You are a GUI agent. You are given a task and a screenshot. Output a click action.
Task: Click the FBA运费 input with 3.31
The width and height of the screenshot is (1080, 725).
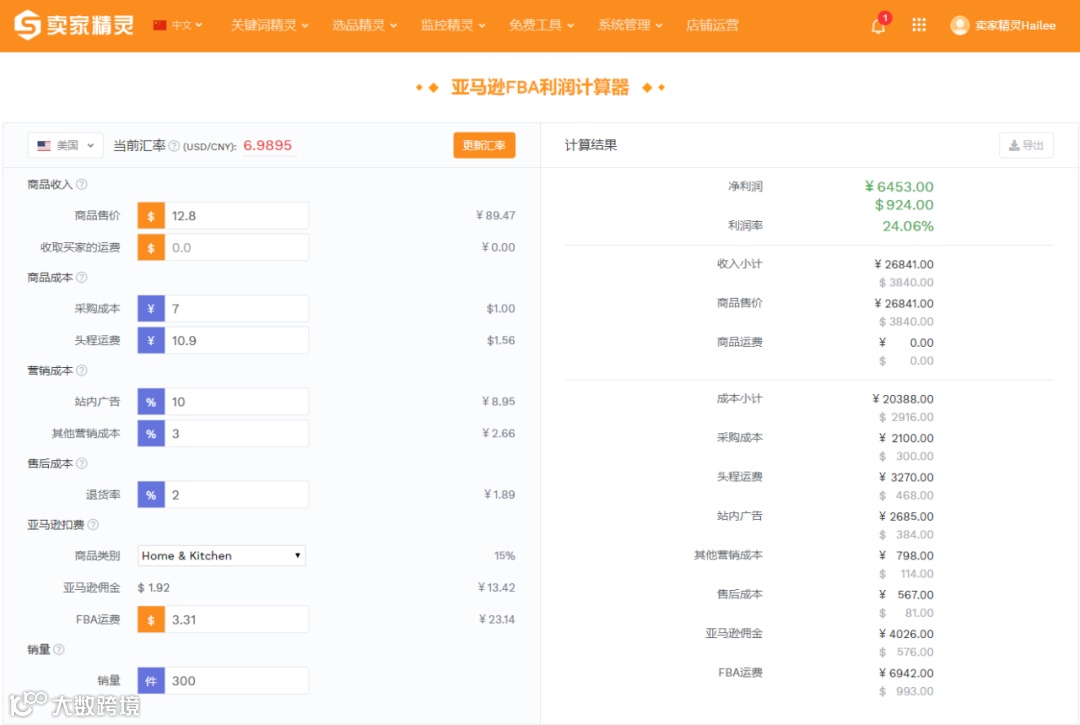point(236,619)
